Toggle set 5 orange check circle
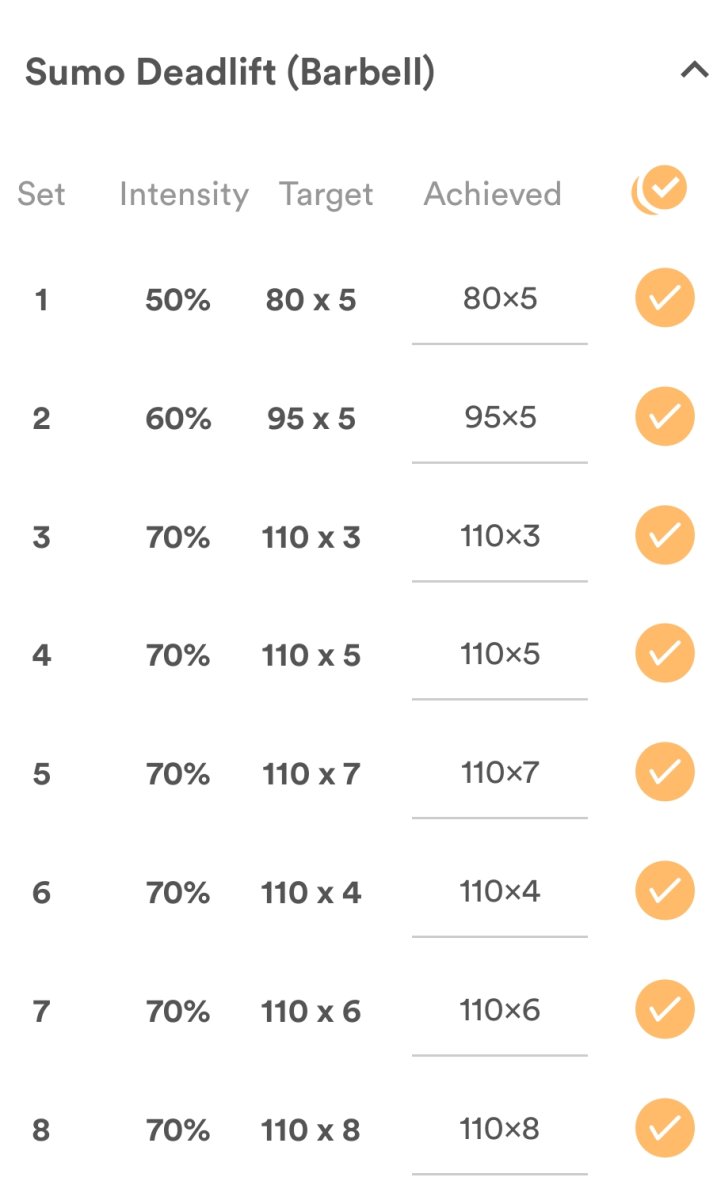 (x=664, y=772)
